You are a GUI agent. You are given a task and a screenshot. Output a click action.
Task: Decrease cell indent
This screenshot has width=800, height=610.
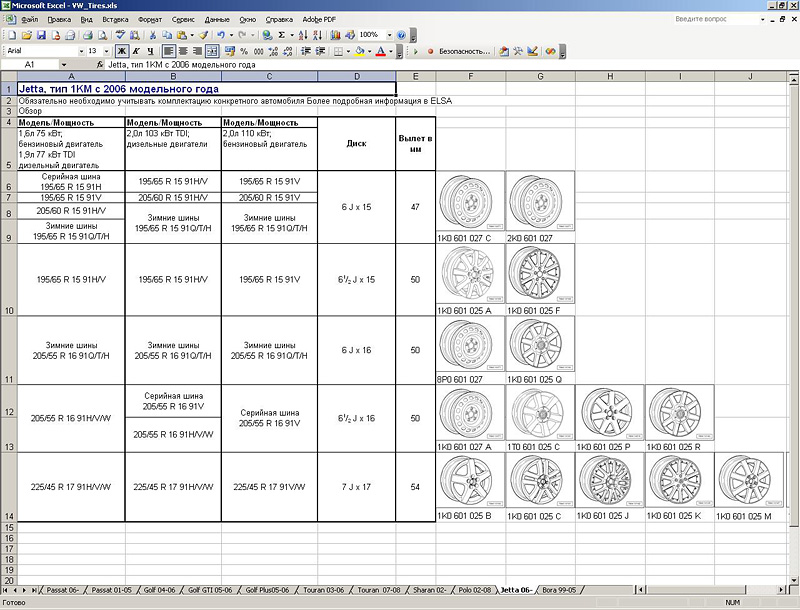[x=306, y=51]
